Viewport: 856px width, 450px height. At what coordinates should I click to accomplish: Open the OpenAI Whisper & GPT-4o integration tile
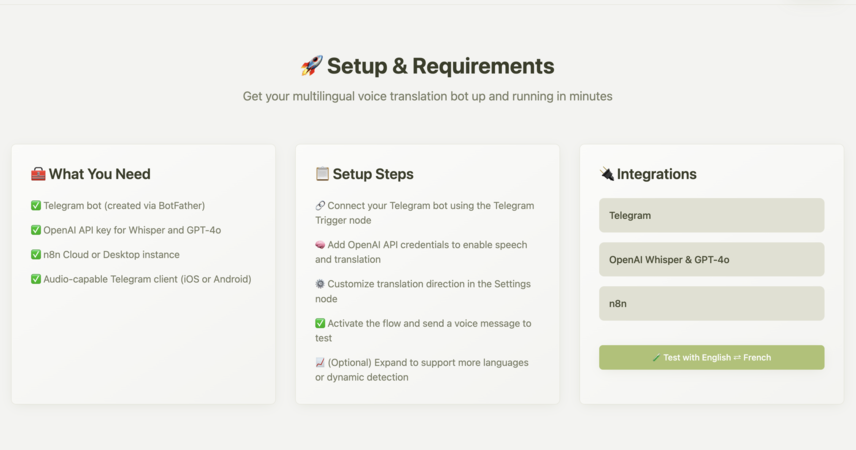(711, 259)
